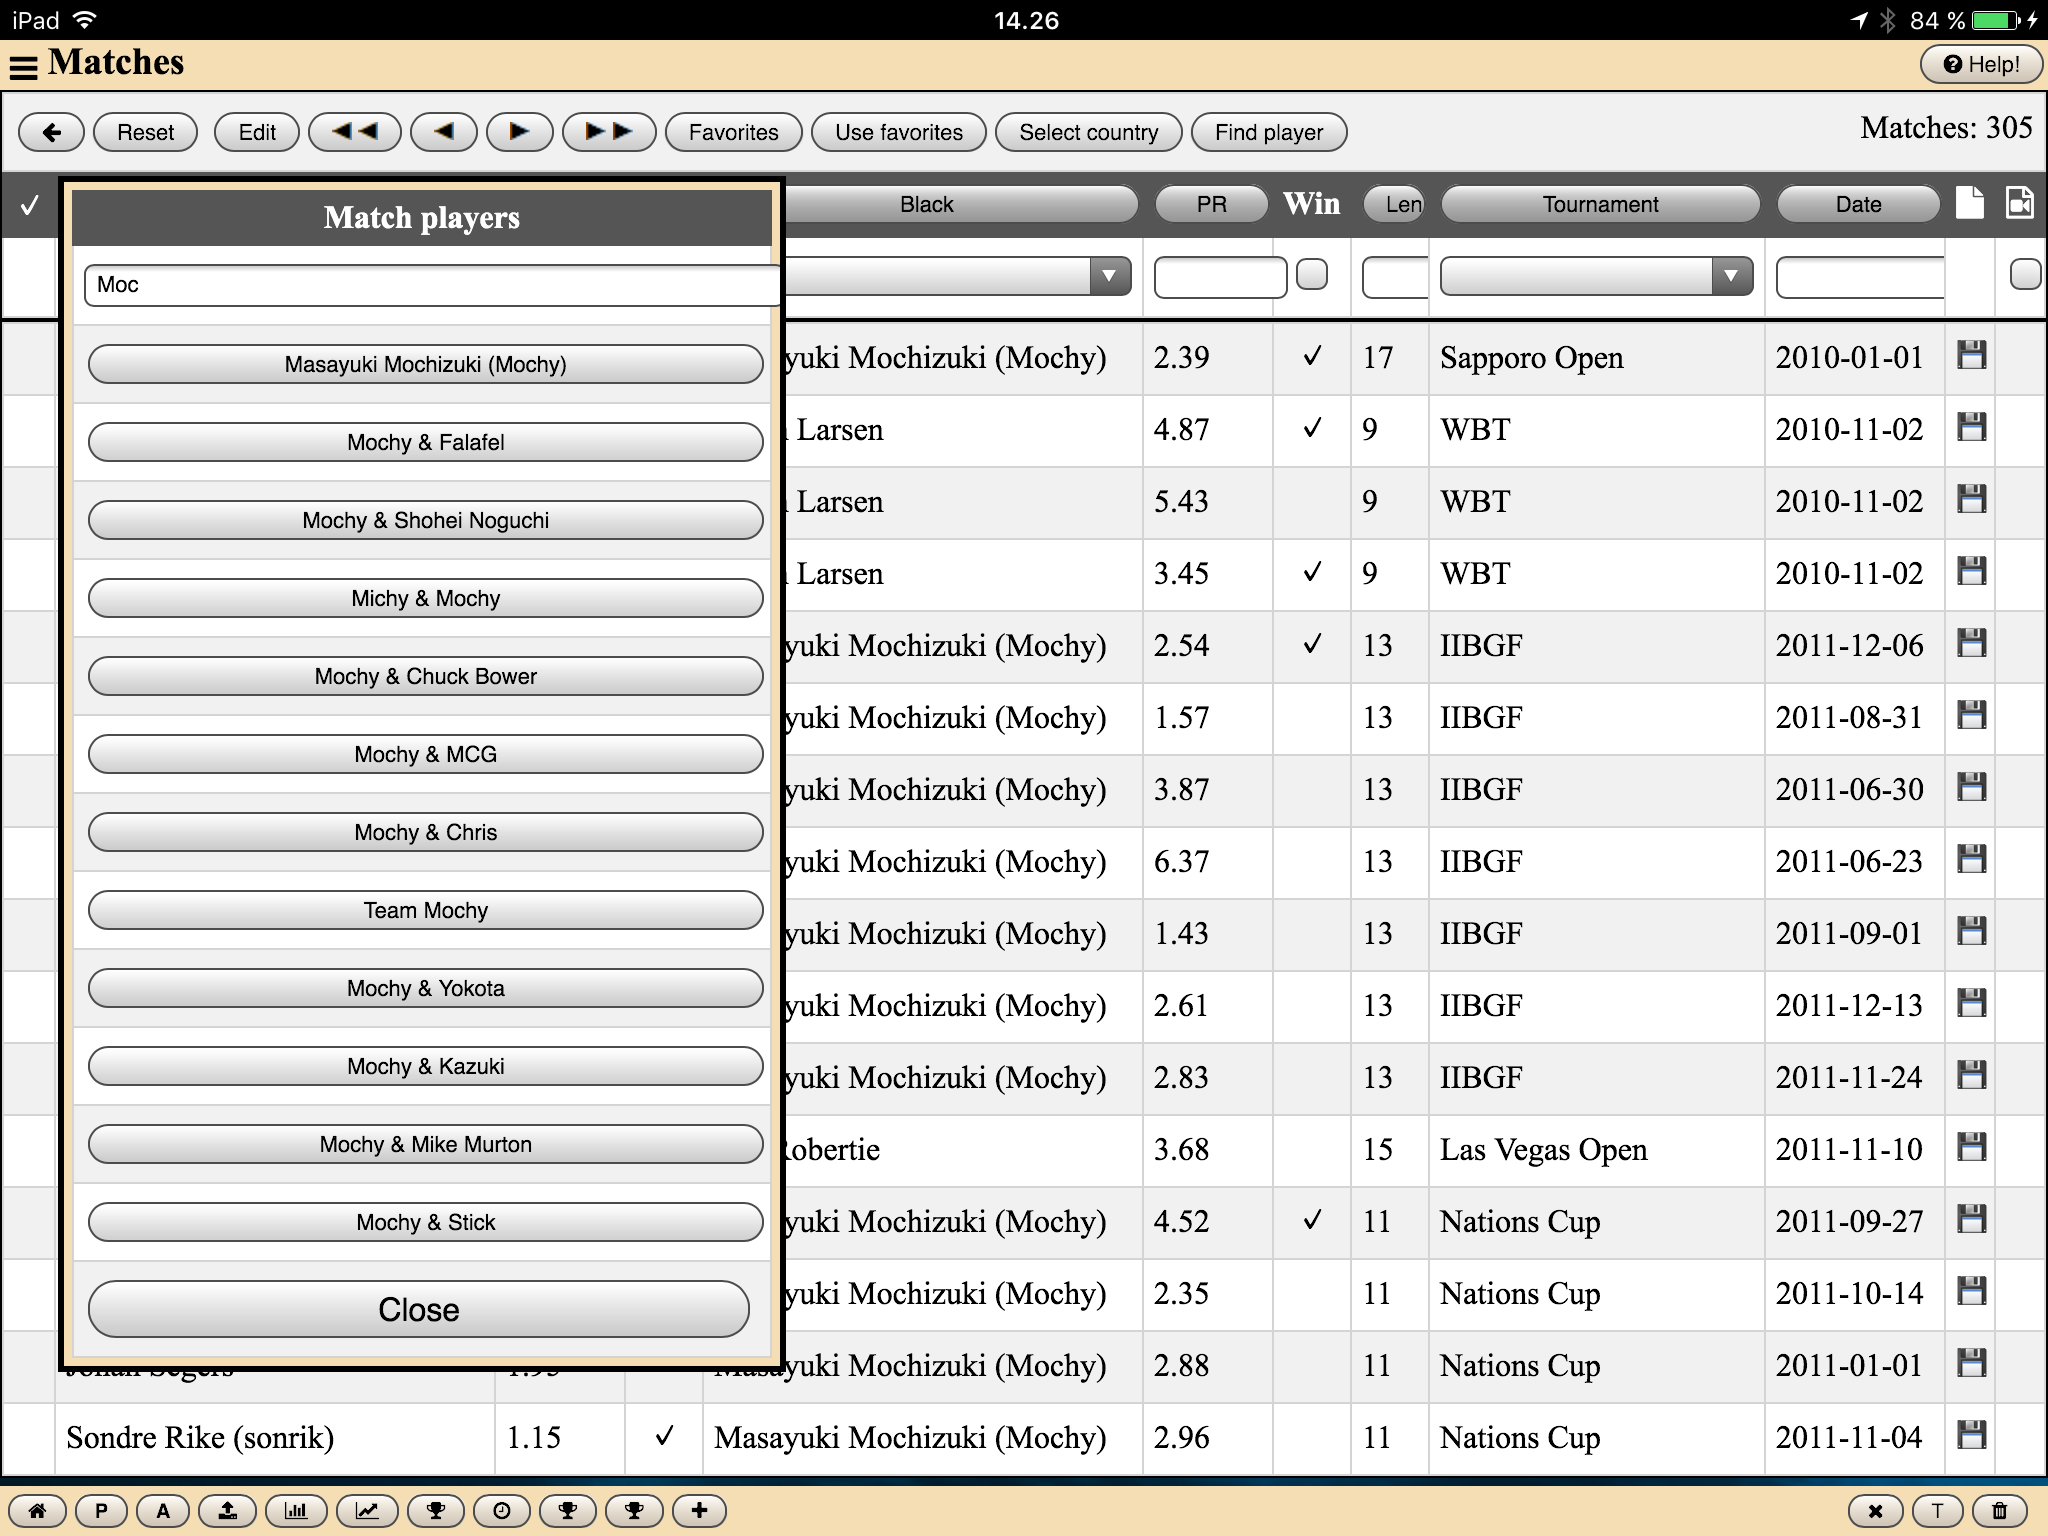Select Mochy & Chuck Bower
Image resolution: width=2048 pixels, height=1536 pixels.
pos(425,676)
